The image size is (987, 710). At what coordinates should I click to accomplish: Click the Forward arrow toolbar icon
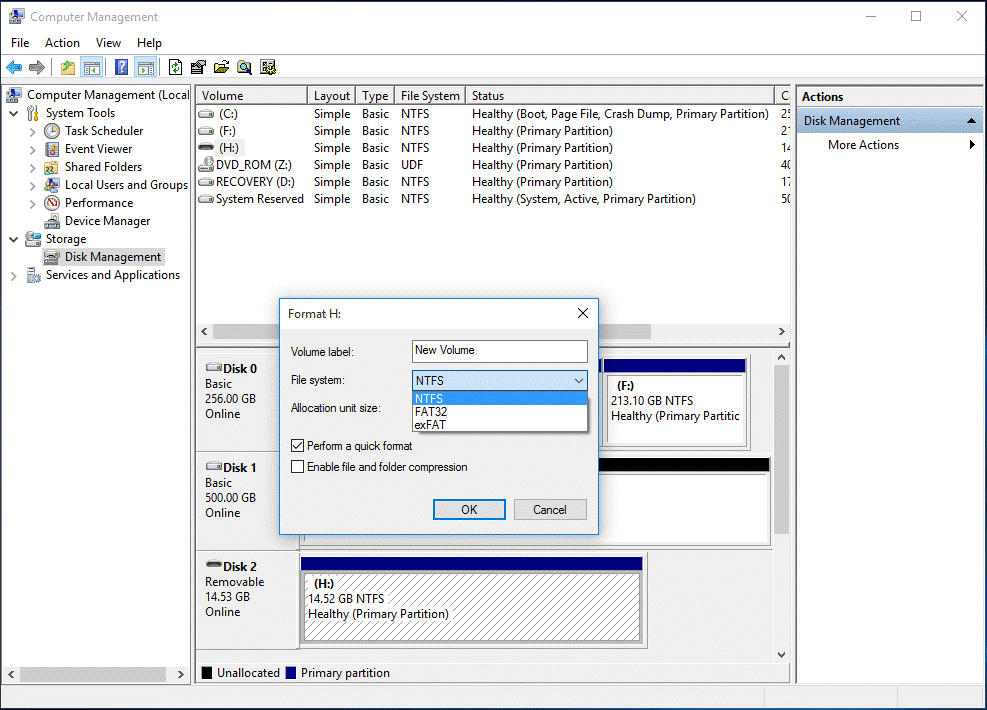coord(37,67)
